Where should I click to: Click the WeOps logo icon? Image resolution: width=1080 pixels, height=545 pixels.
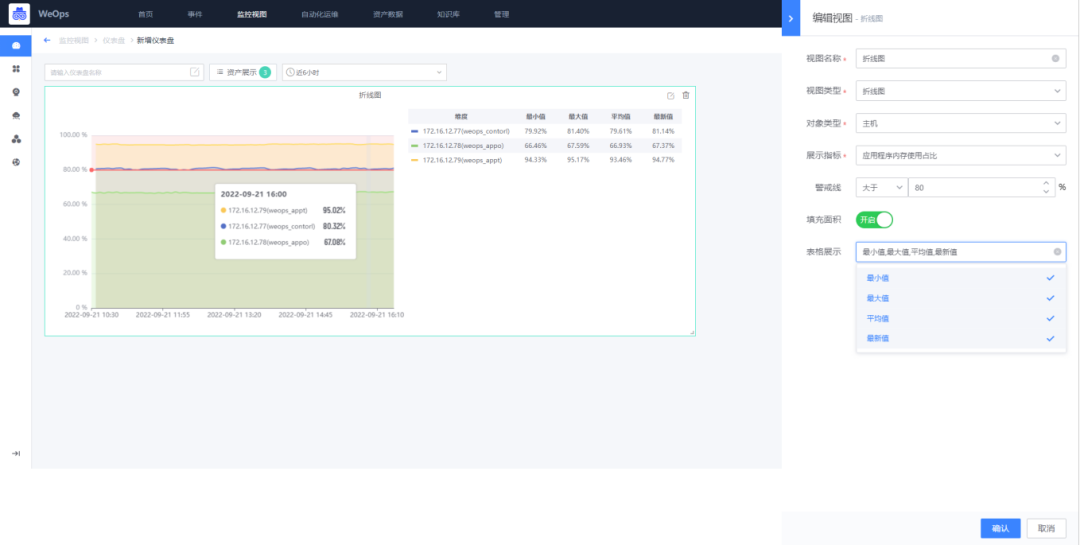pos(19,14)
